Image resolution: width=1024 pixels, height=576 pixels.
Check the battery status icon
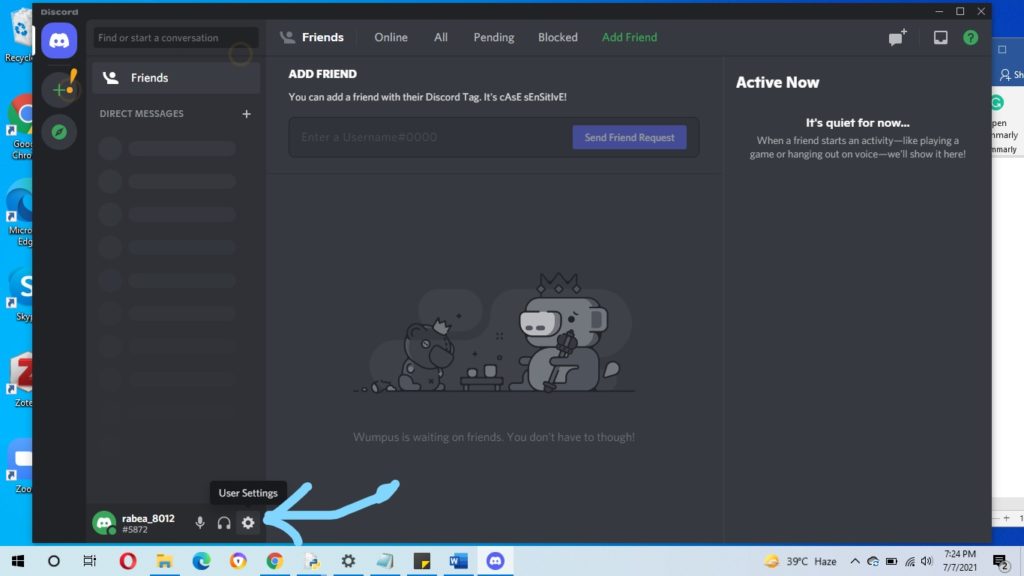(891, 561)
